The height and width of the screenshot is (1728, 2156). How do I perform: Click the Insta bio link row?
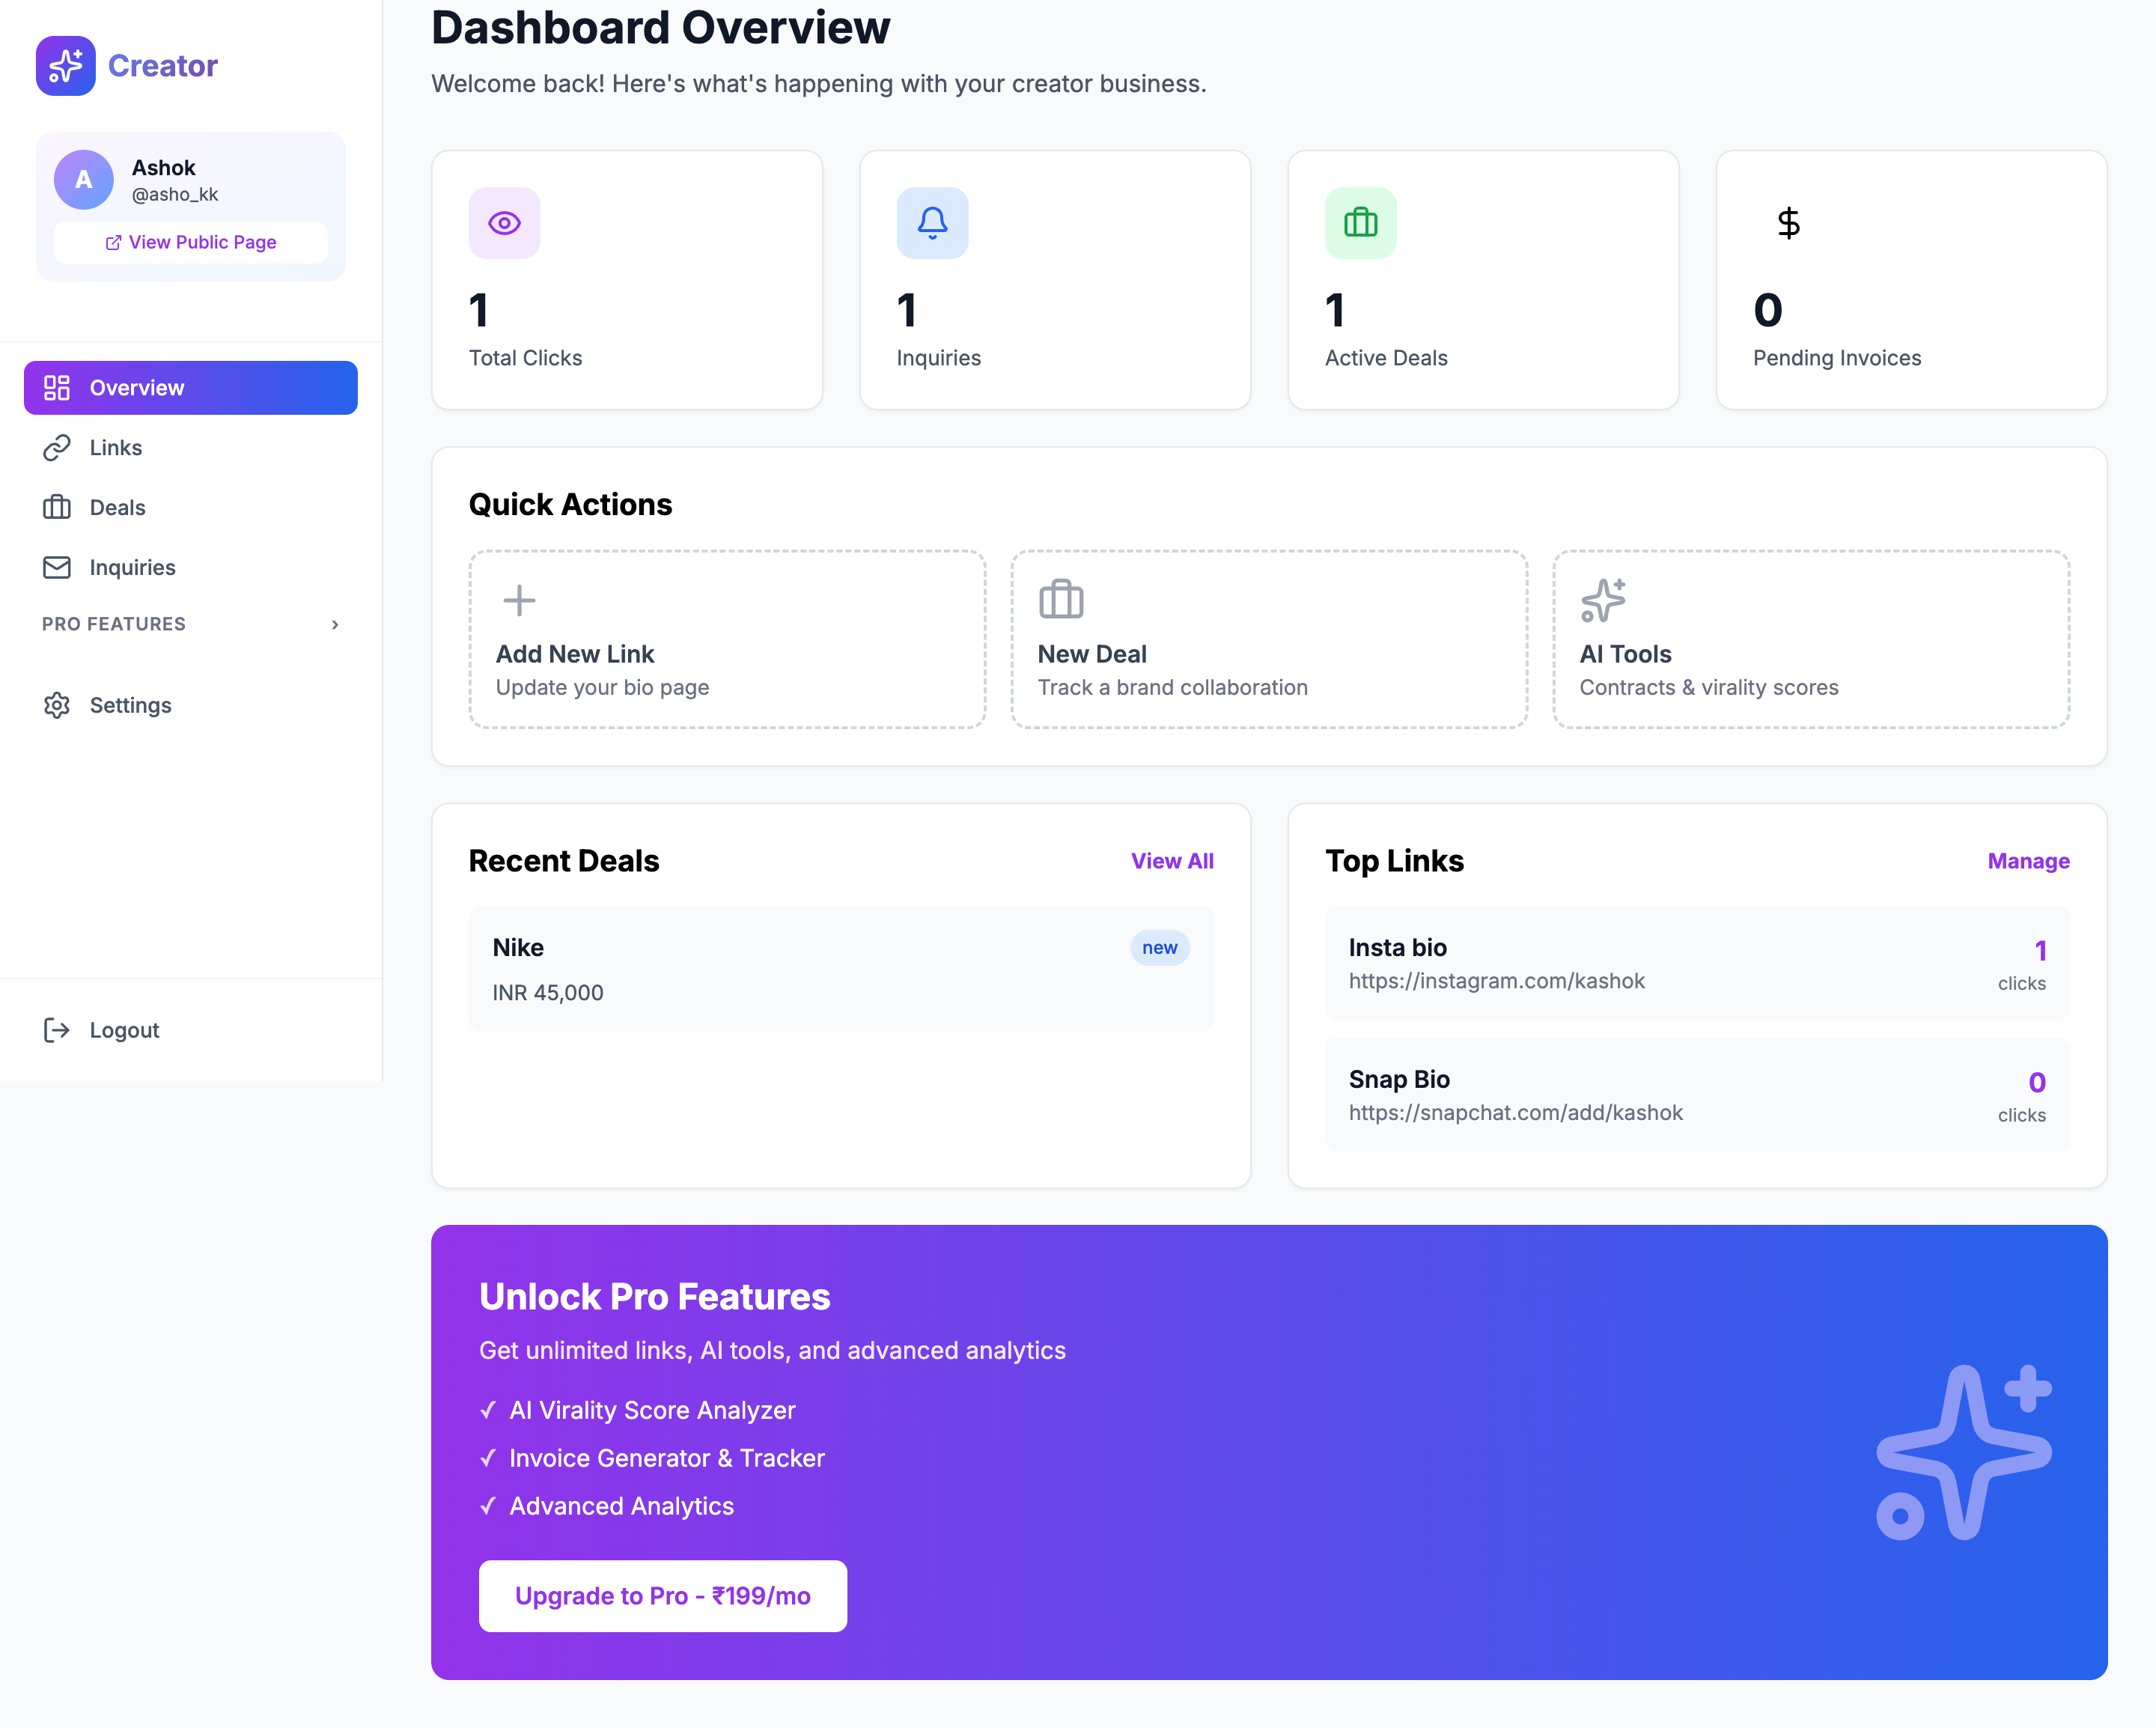click(1696, 963)
